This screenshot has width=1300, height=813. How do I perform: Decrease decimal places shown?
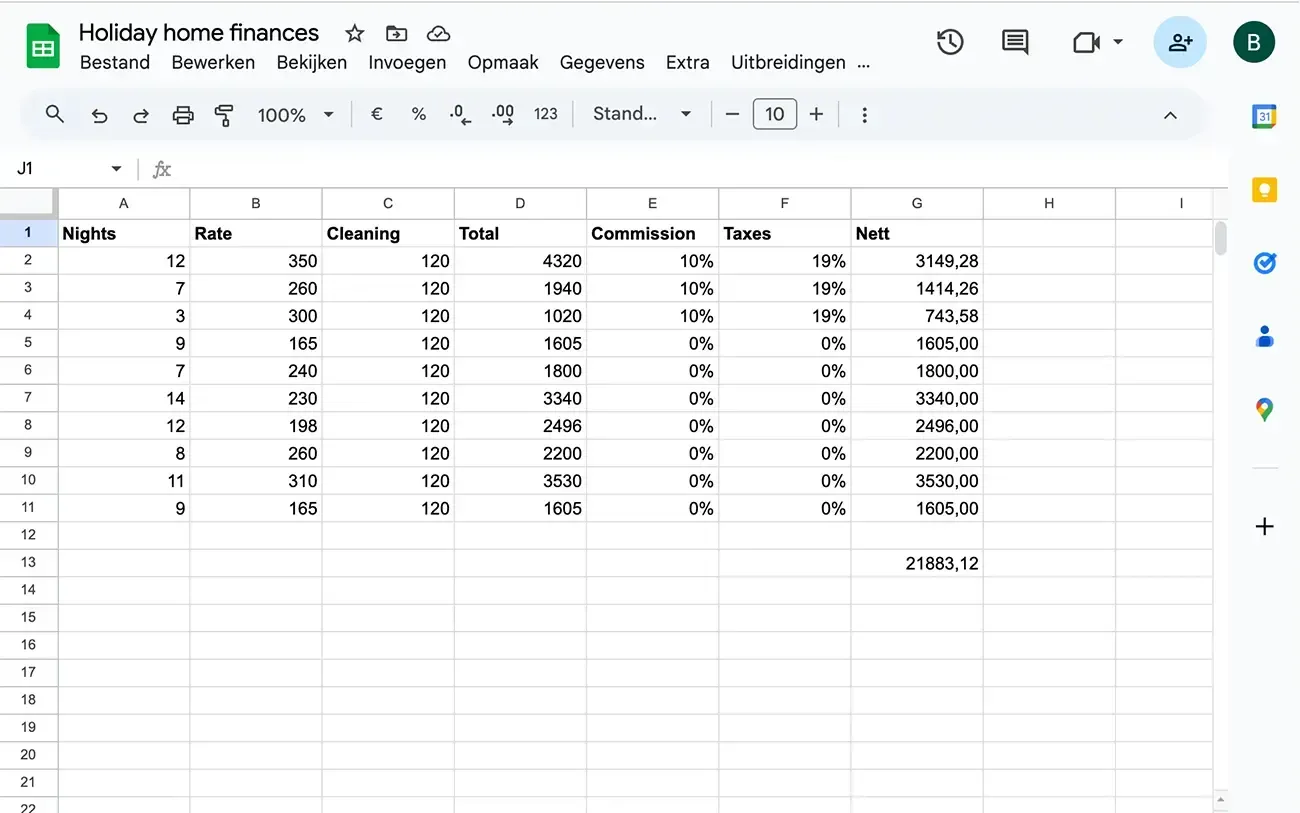click(459, 114)
